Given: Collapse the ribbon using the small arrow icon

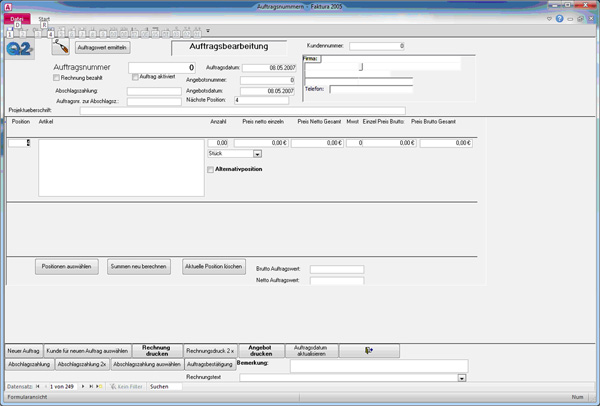Looking at the screenshot, I should coord(549,18).
